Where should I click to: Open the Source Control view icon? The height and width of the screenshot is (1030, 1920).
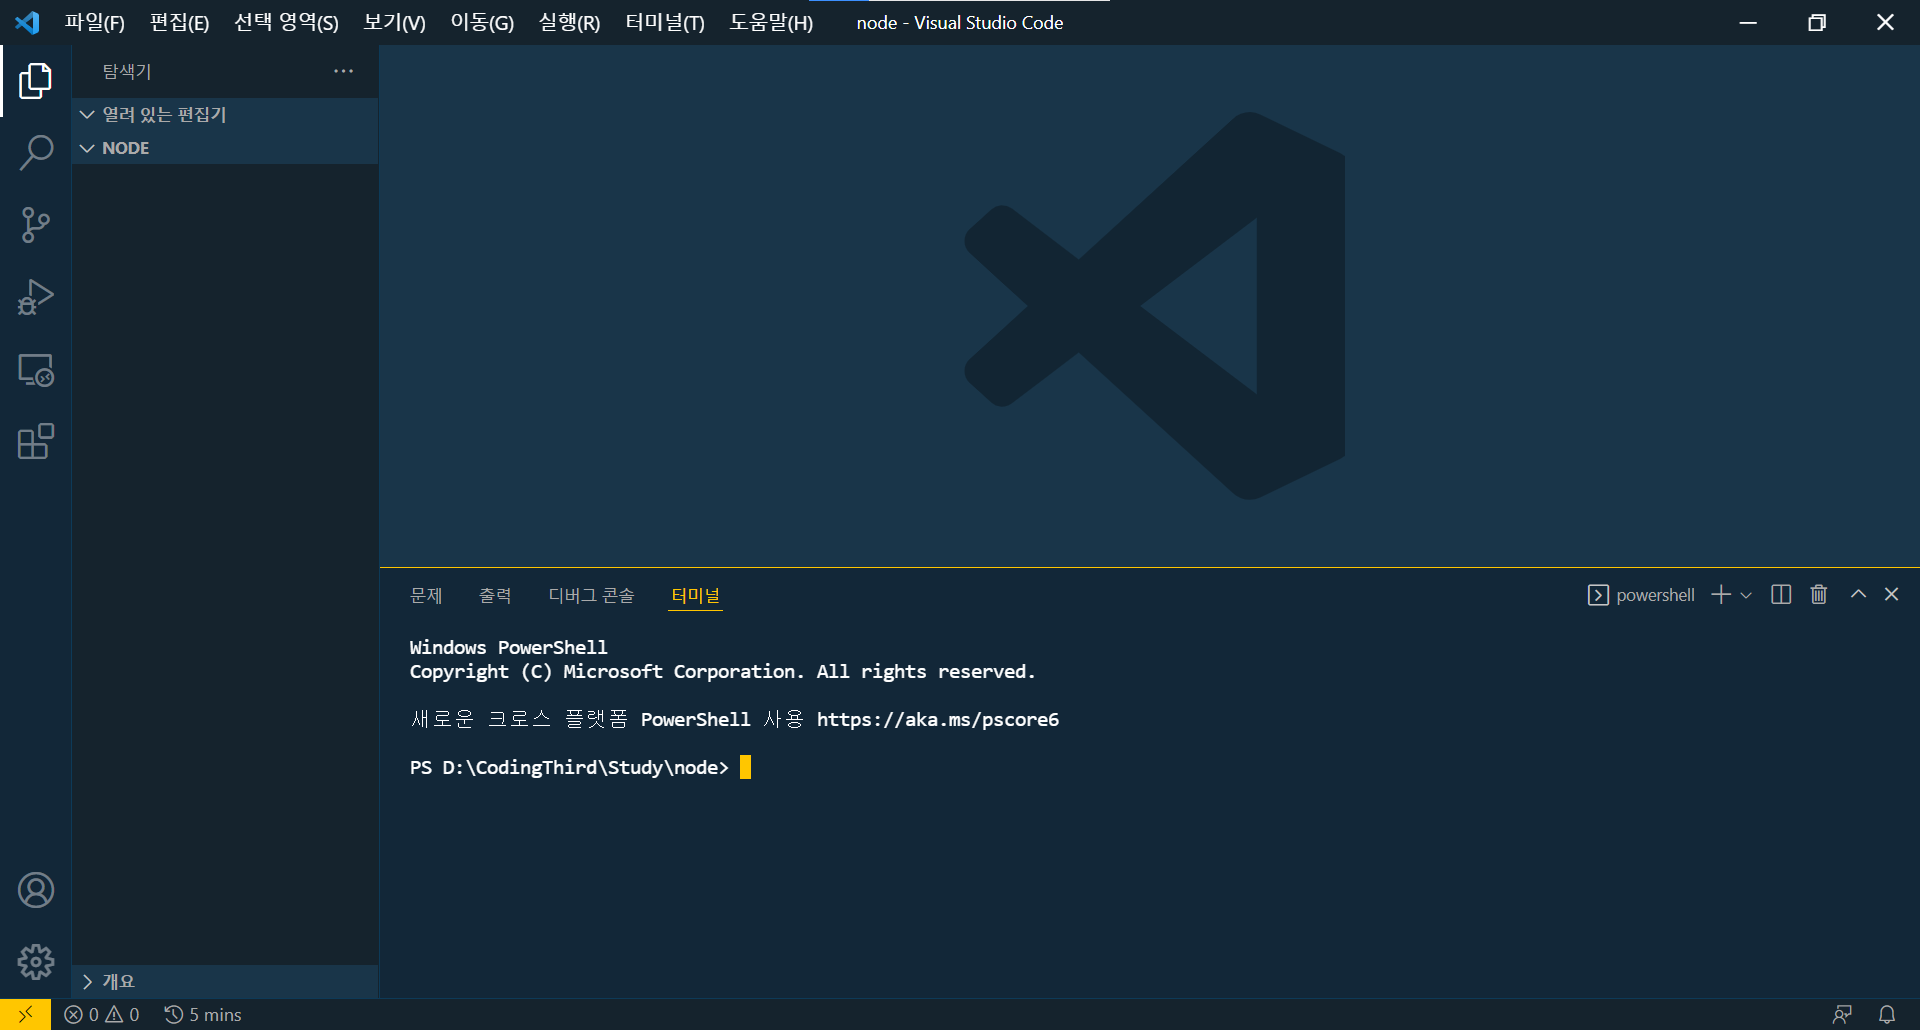tap(35, 225)
